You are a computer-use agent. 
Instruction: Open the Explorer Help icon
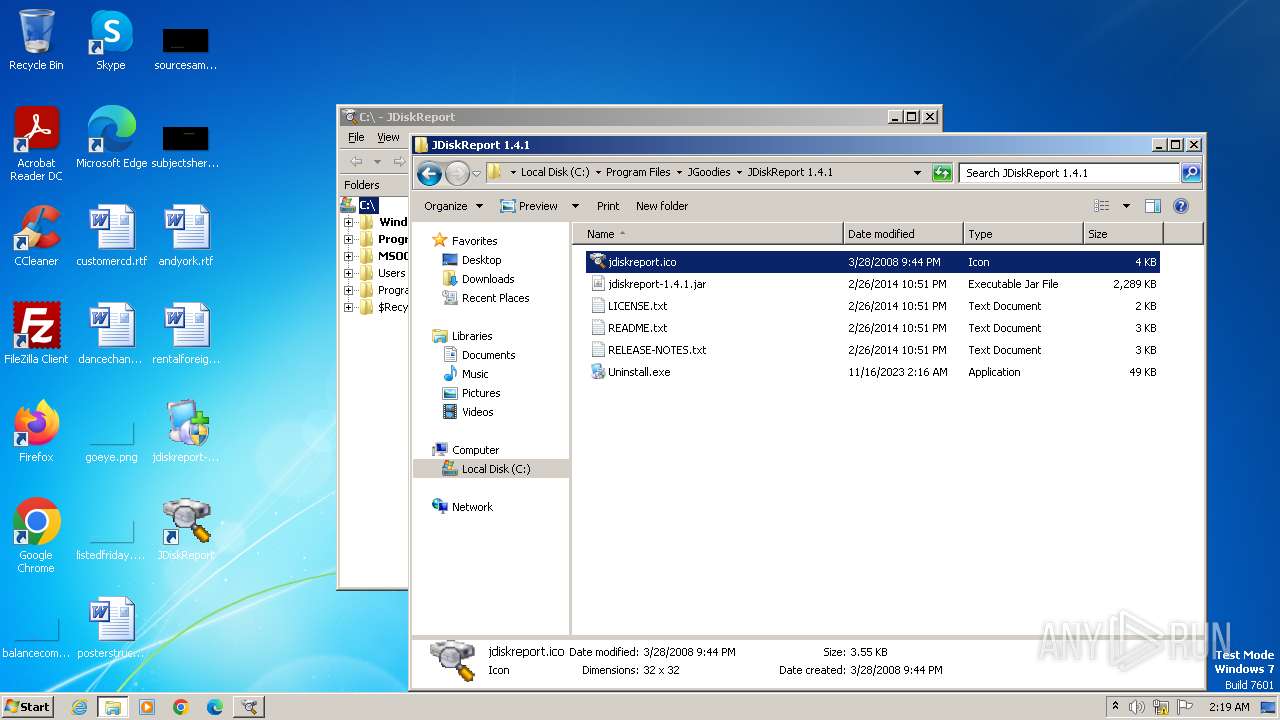click(x=1180, y=206)
